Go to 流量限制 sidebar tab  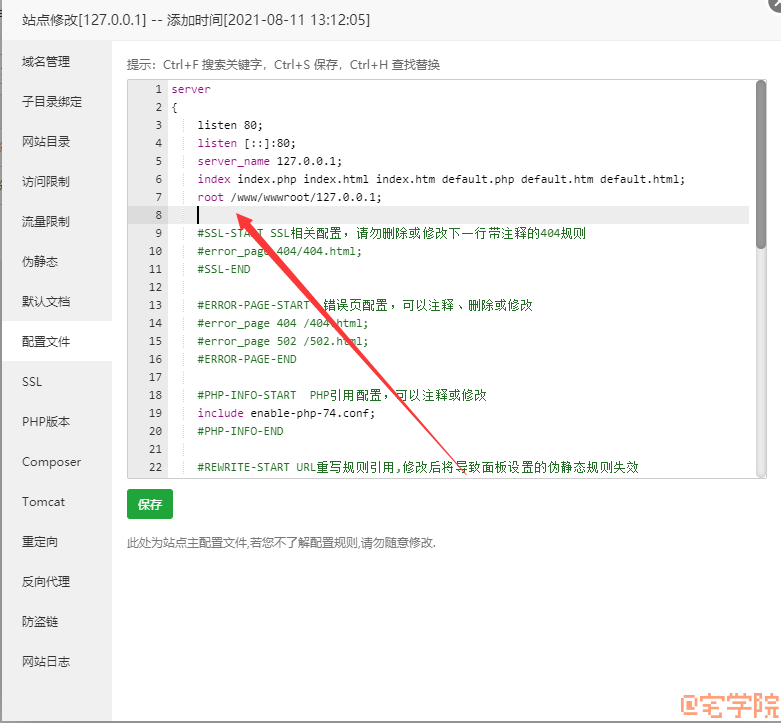tap(46, 222)
